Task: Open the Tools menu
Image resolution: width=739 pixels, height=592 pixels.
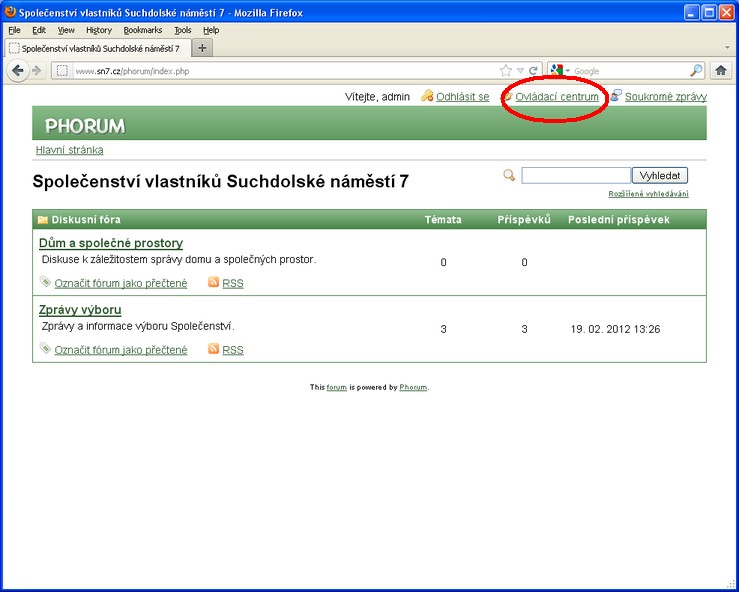Action: click(x=182, y=30)
